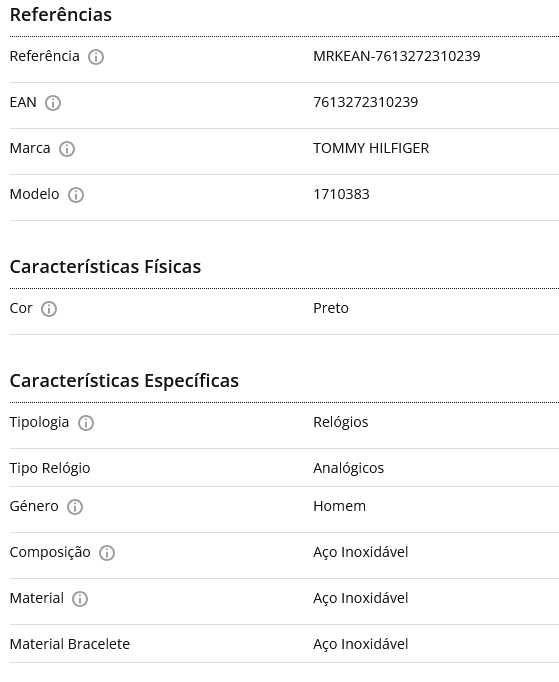The height and width of the screenshot is (682, 559).
Task: Click the Preto color value
Action: click(331, 308)
